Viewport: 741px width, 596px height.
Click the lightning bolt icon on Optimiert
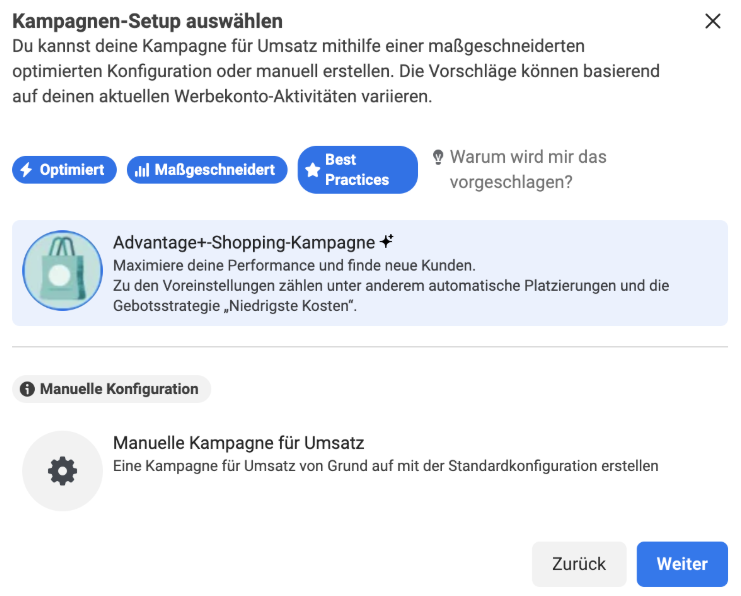pyautogui.click(x=27, y=170)
